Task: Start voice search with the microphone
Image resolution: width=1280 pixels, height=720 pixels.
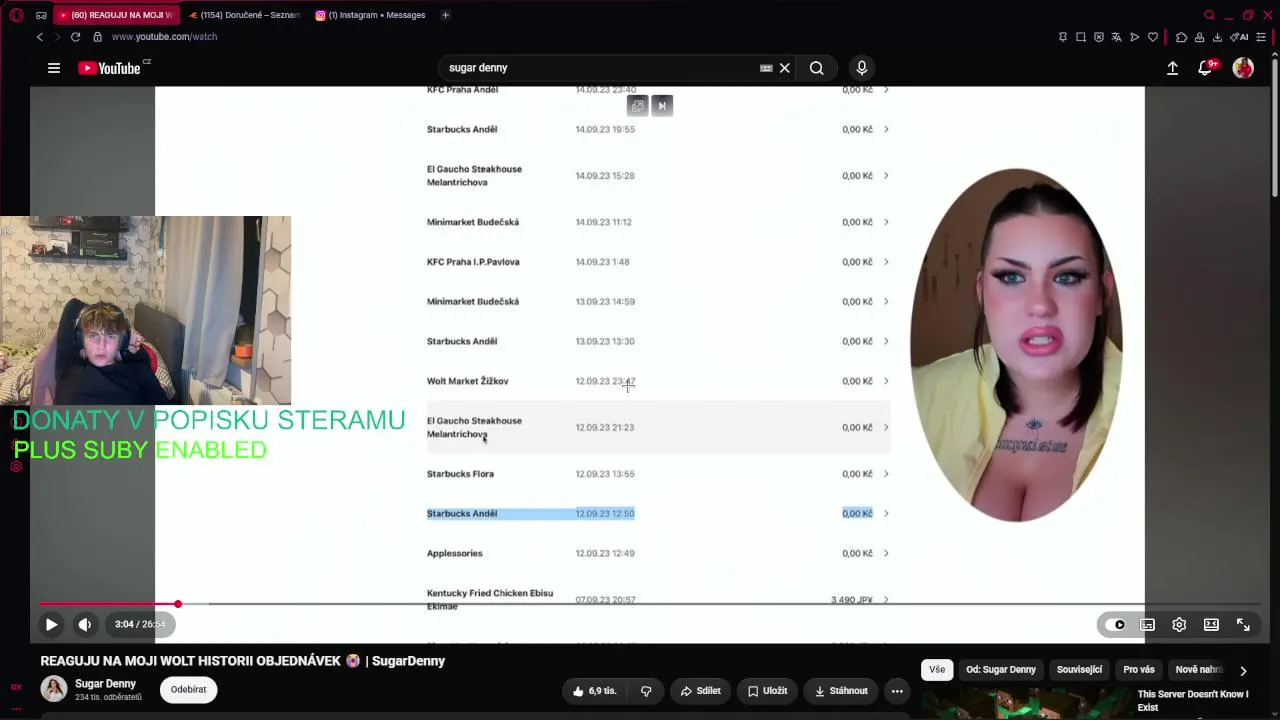Action: point(862,68)
